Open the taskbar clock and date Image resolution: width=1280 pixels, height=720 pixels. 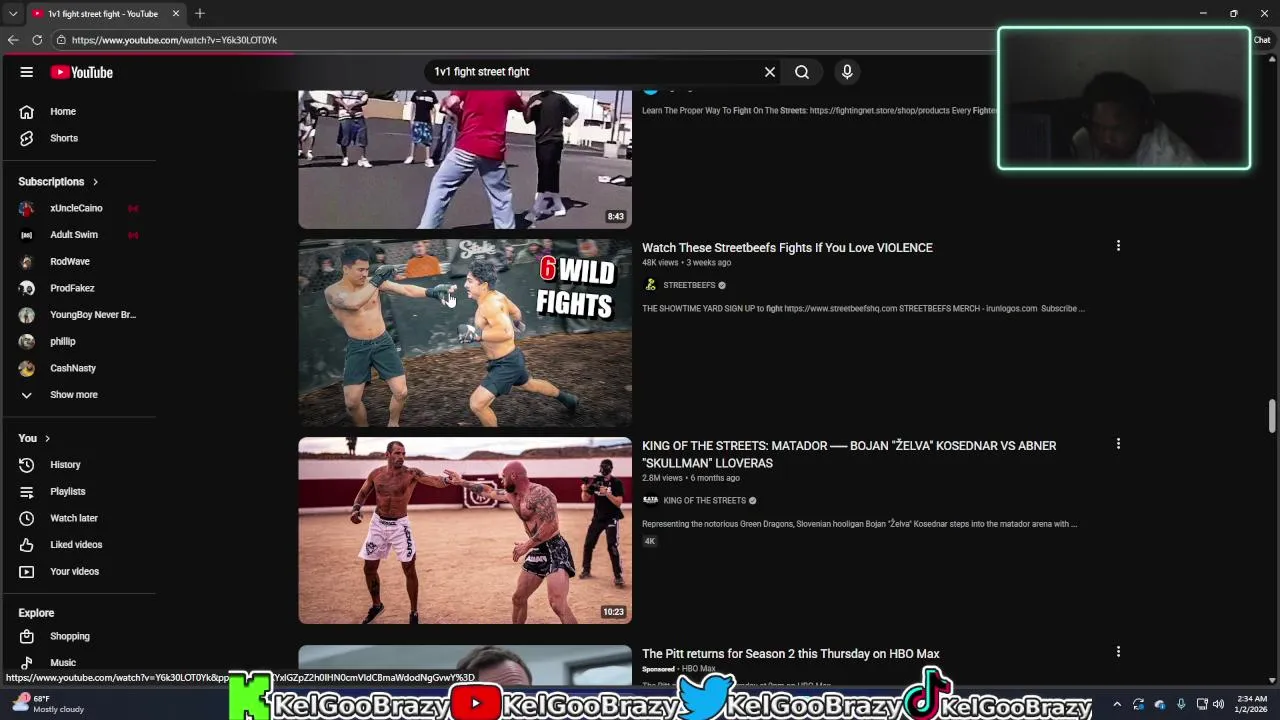(1252, 704)
